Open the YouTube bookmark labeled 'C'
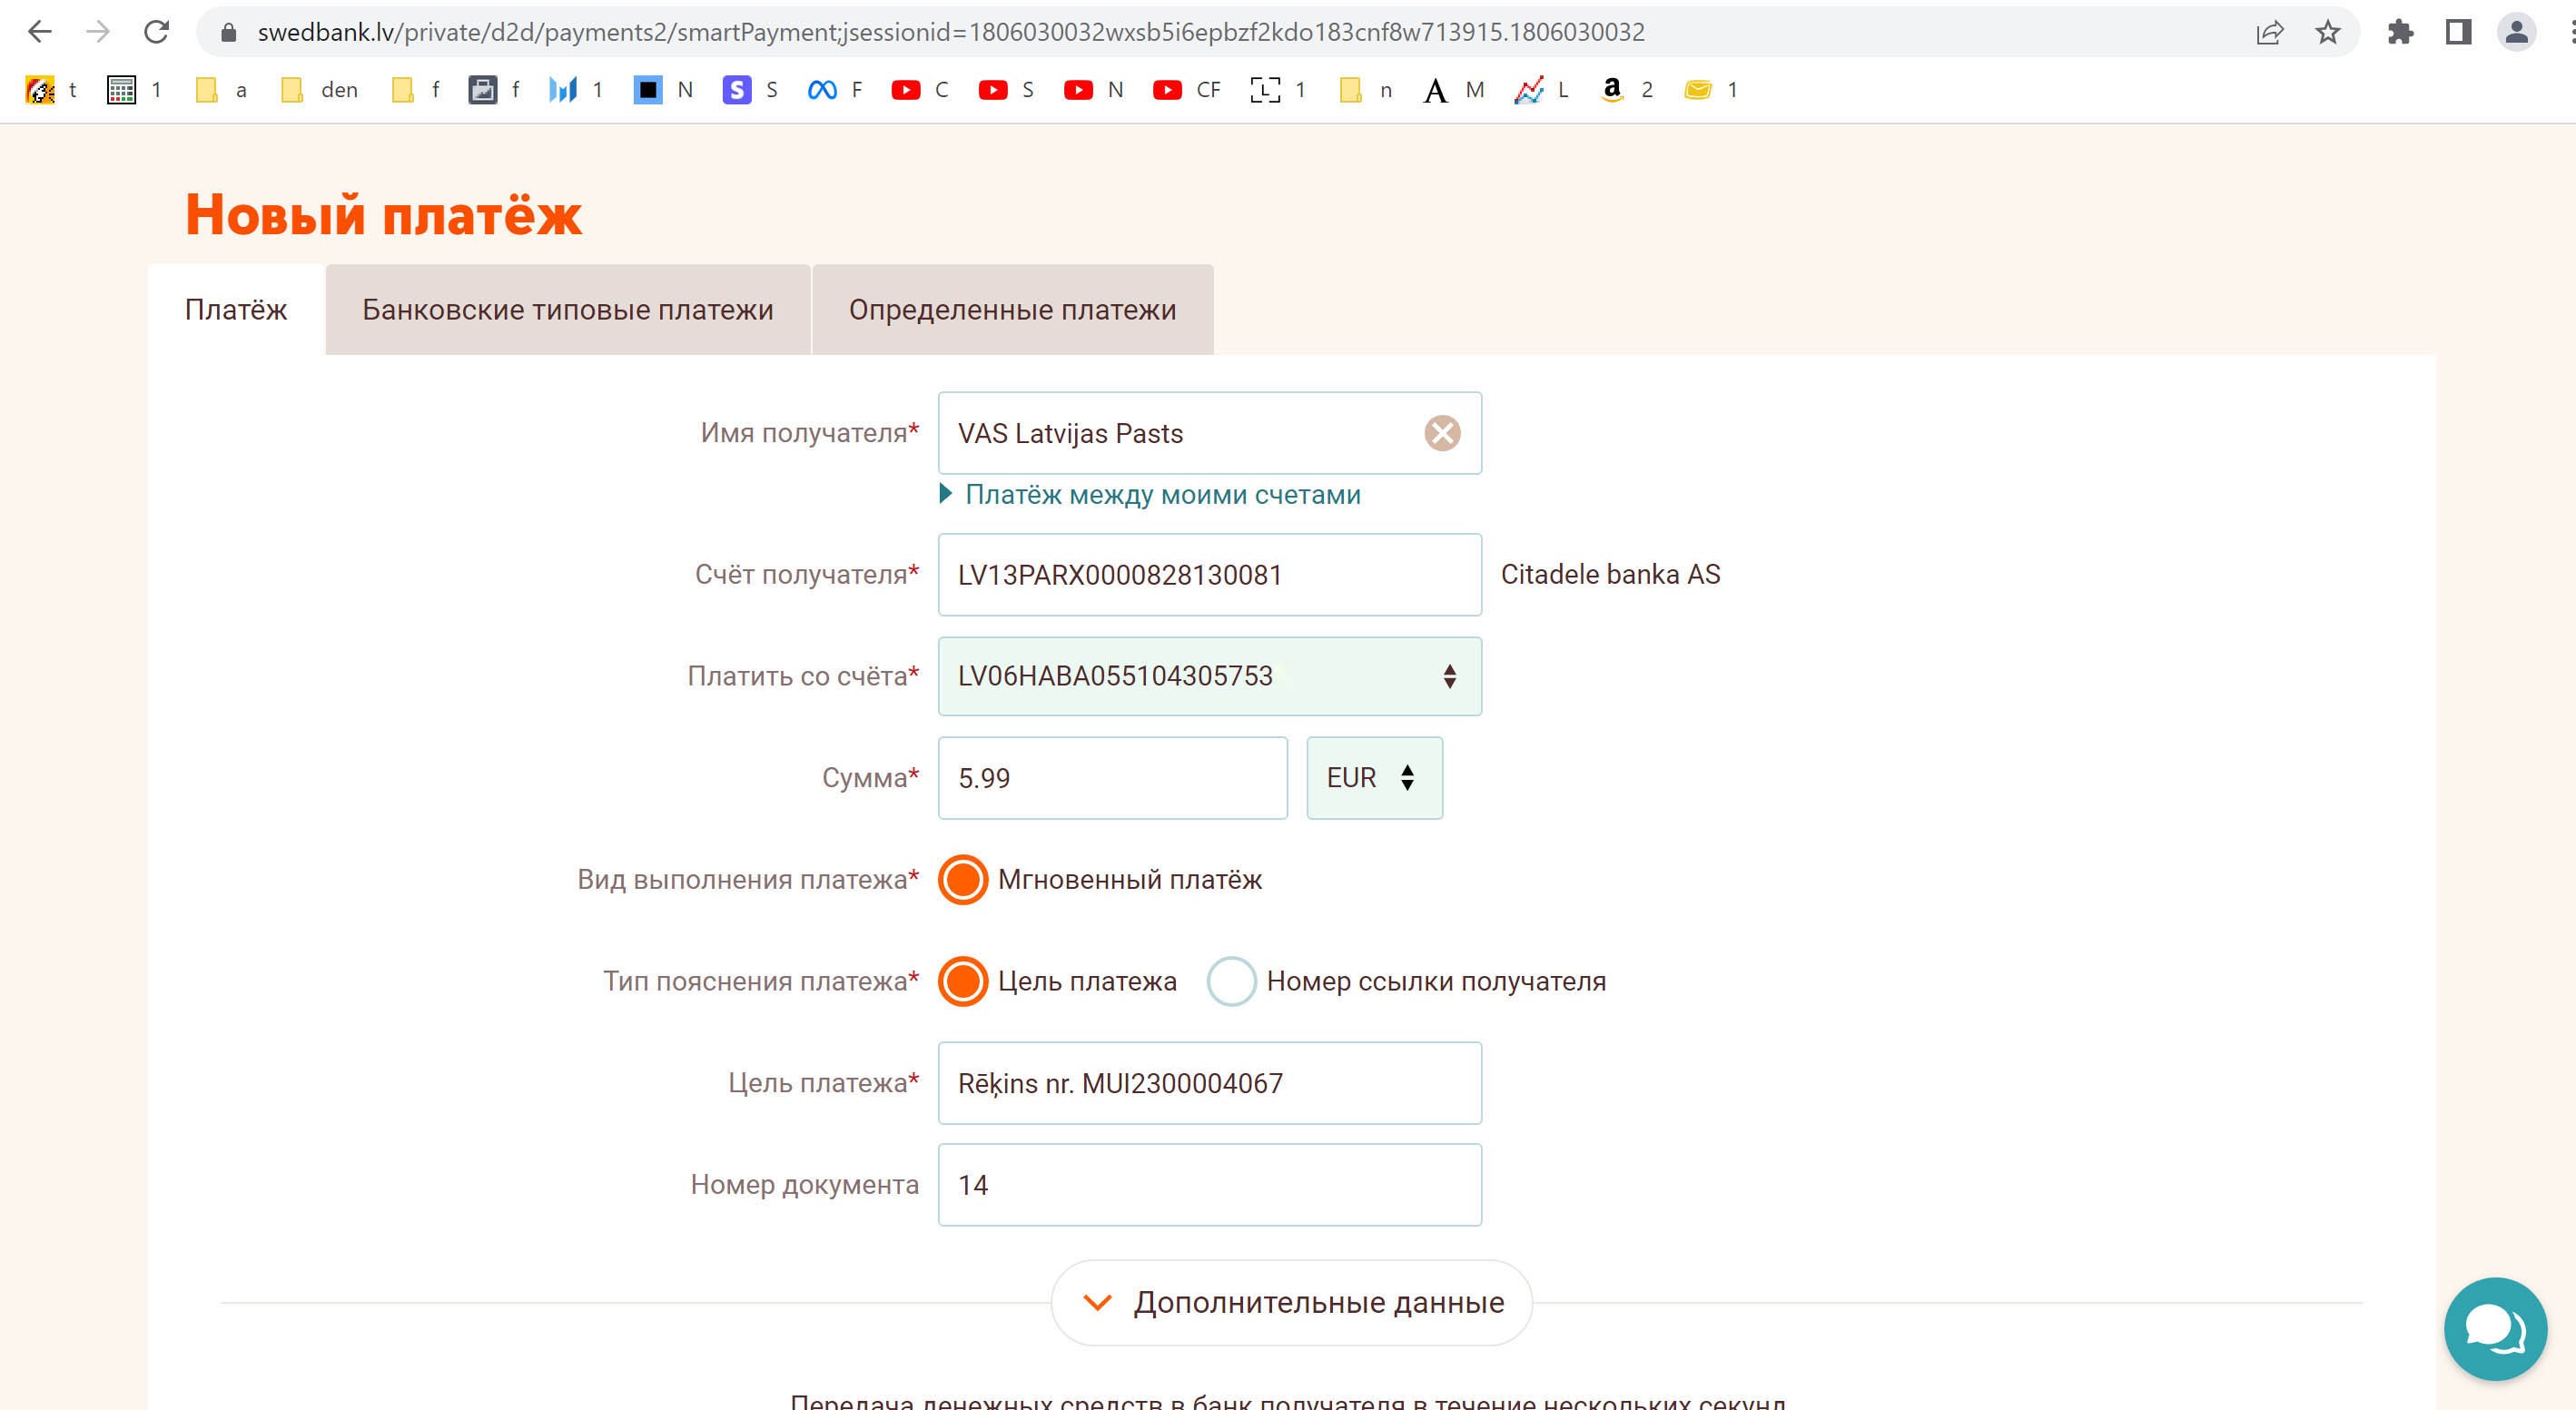The height and width of the screenshot is (1410, 2576). (x=920, y=90)
